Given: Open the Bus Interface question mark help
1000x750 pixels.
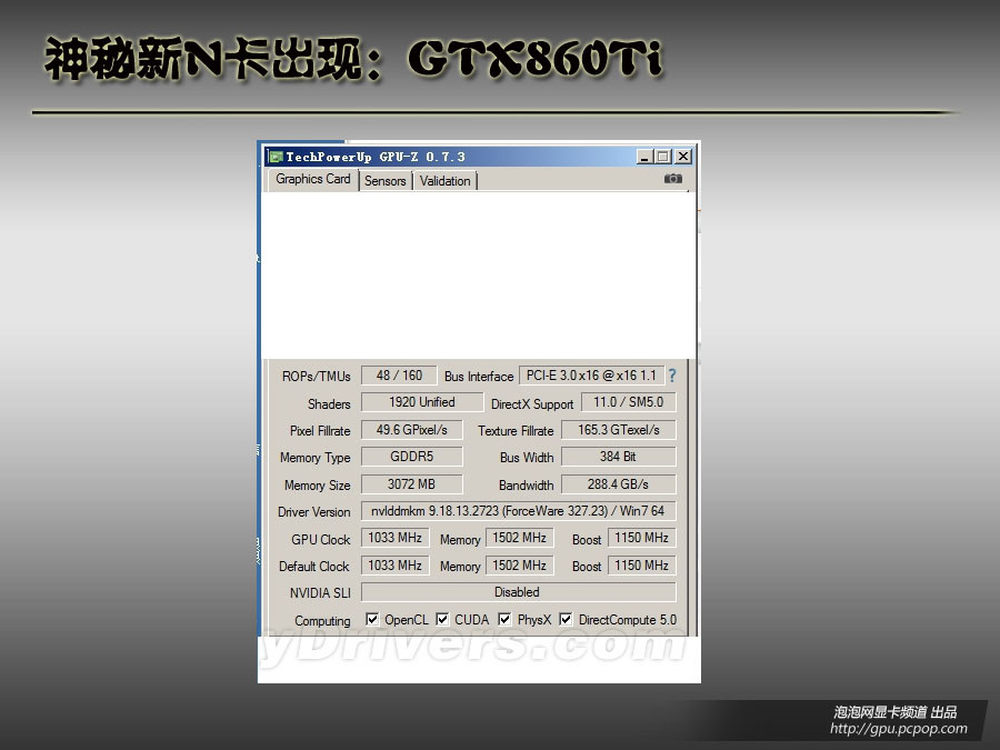Looking at the screenshot, I should [672, 376].
